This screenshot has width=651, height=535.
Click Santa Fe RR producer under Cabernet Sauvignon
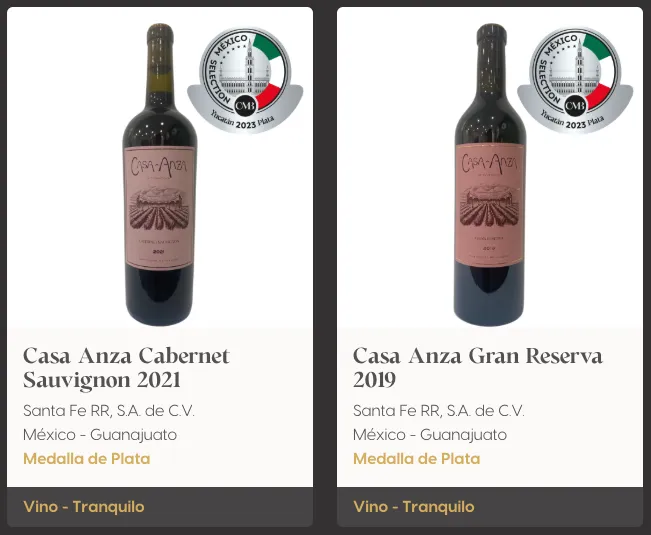[x=109, y=410]
